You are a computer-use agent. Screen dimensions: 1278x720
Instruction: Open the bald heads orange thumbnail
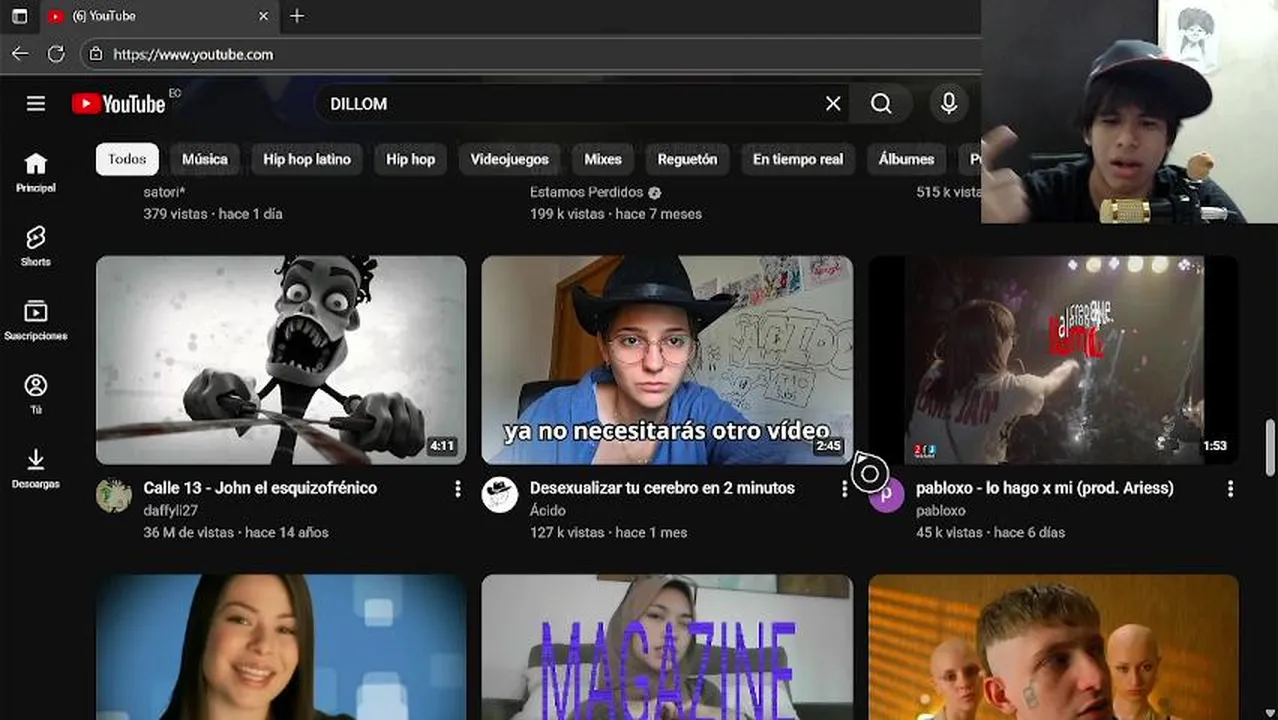pos(1053,647)
